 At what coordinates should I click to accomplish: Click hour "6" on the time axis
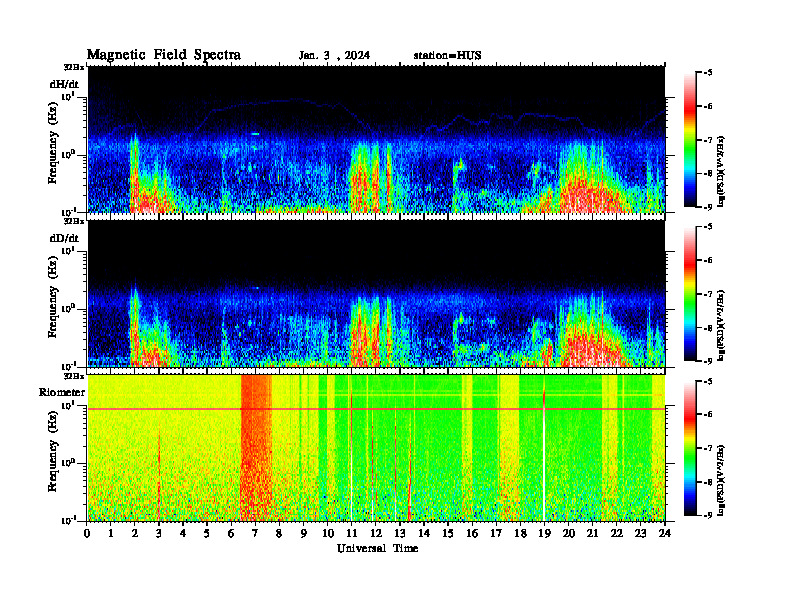click(231, 533)
